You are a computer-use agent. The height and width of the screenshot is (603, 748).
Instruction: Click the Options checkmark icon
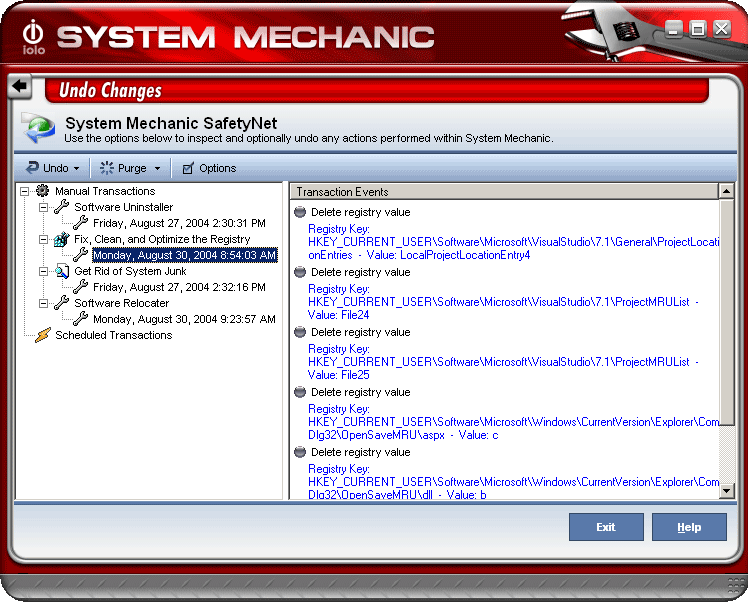click(x=188, y=168)
